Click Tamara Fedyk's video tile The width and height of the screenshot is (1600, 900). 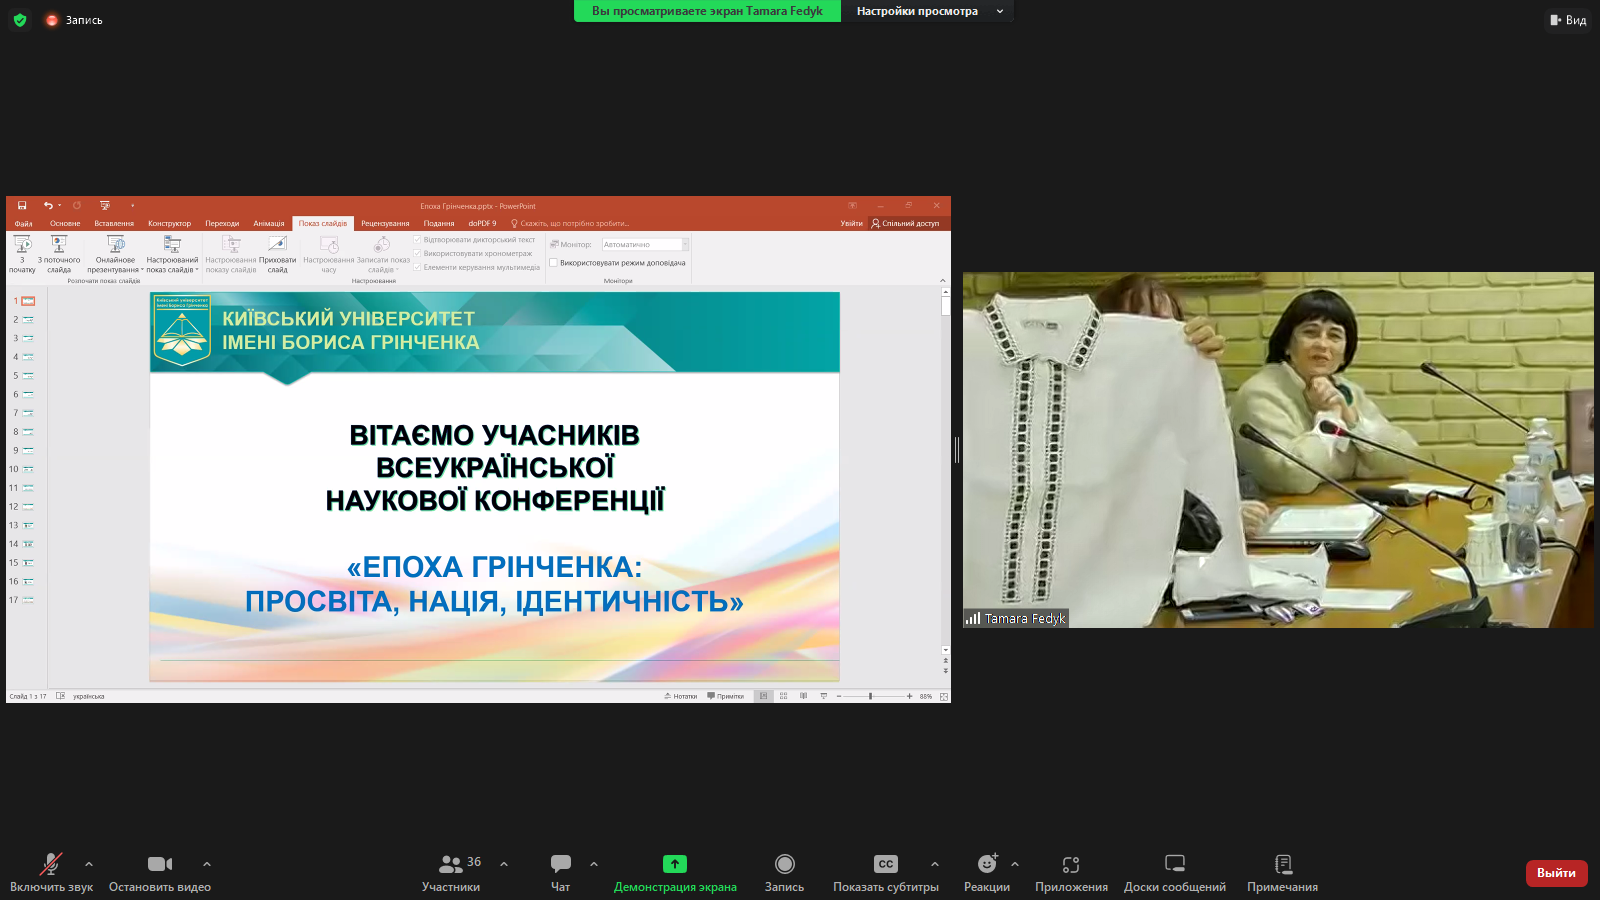[x=1278, y=450]
